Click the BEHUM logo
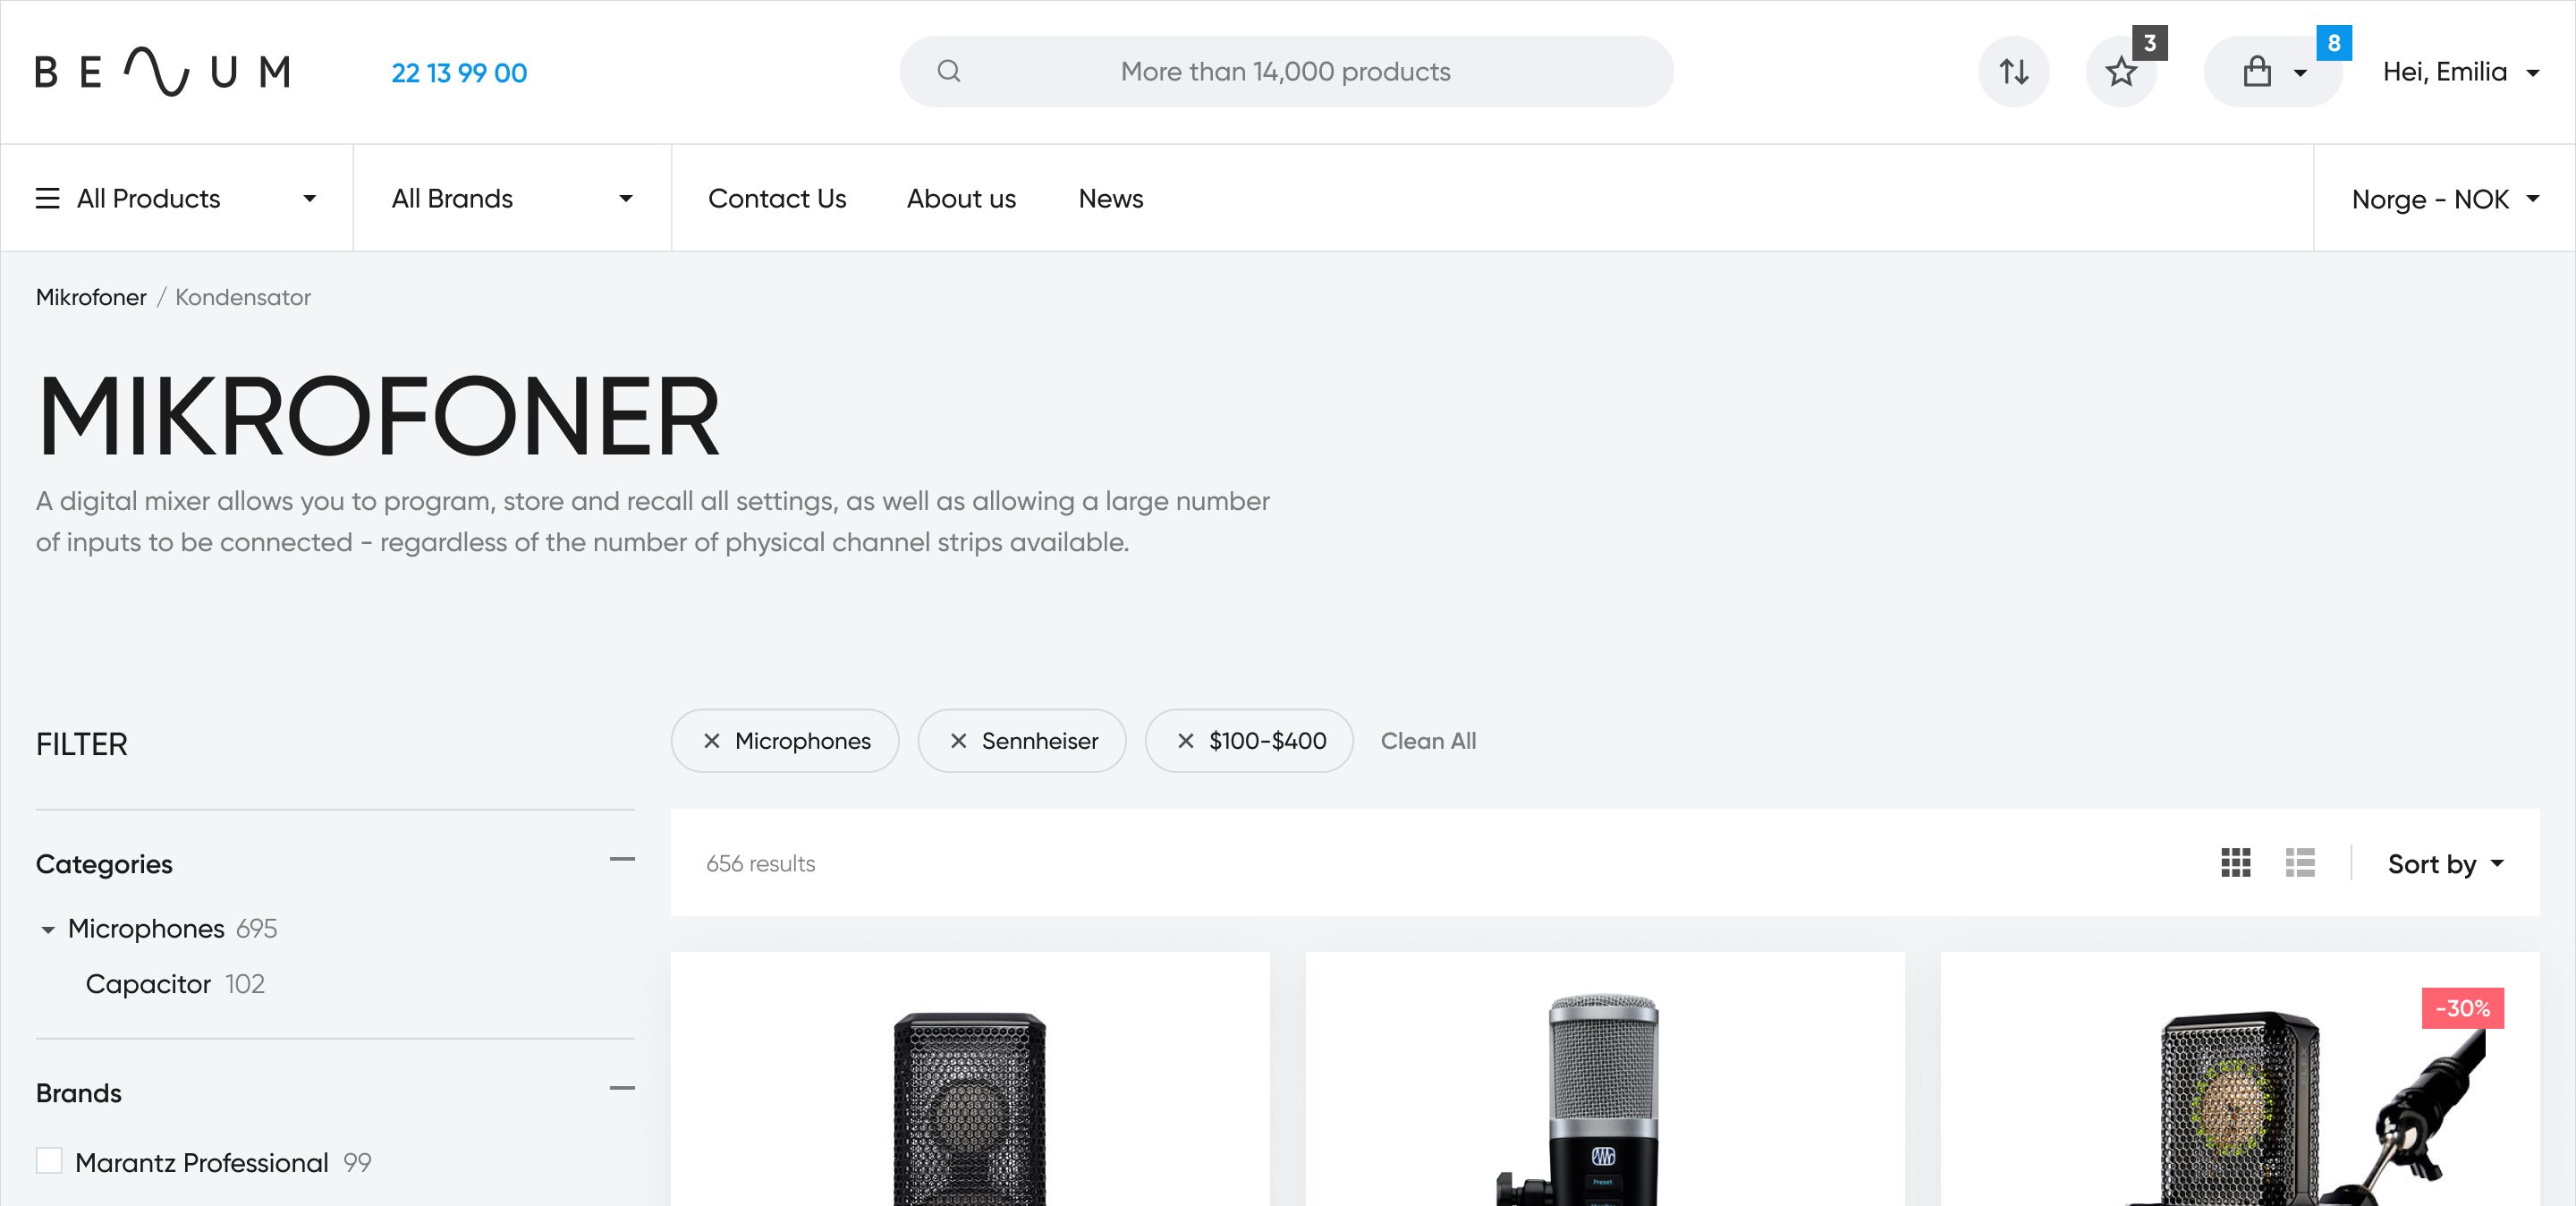This screenshot has height=1206, width=2576. pos(163,72)
